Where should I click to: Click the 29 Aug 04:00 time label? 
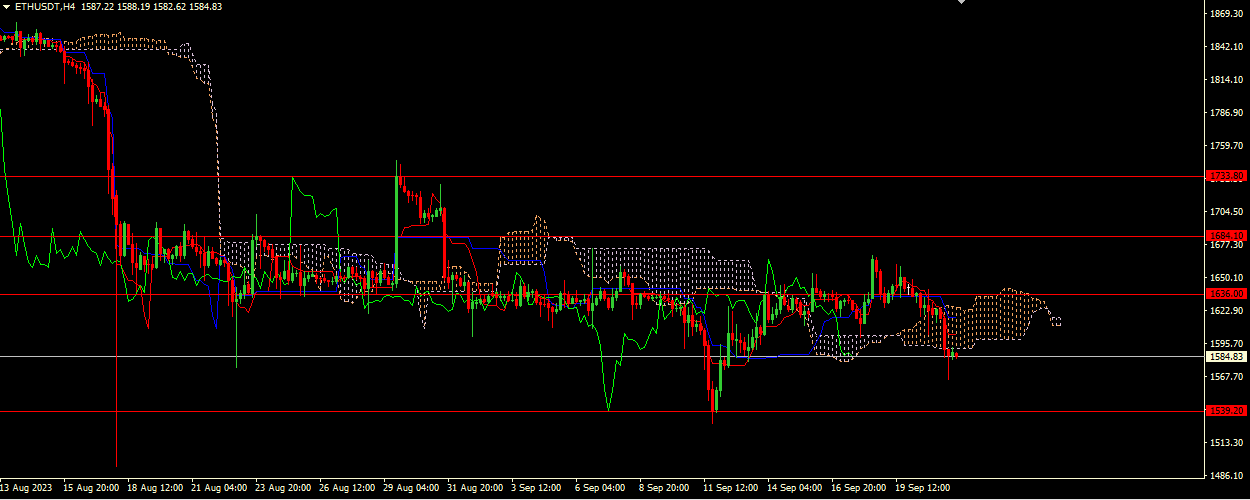411,489
